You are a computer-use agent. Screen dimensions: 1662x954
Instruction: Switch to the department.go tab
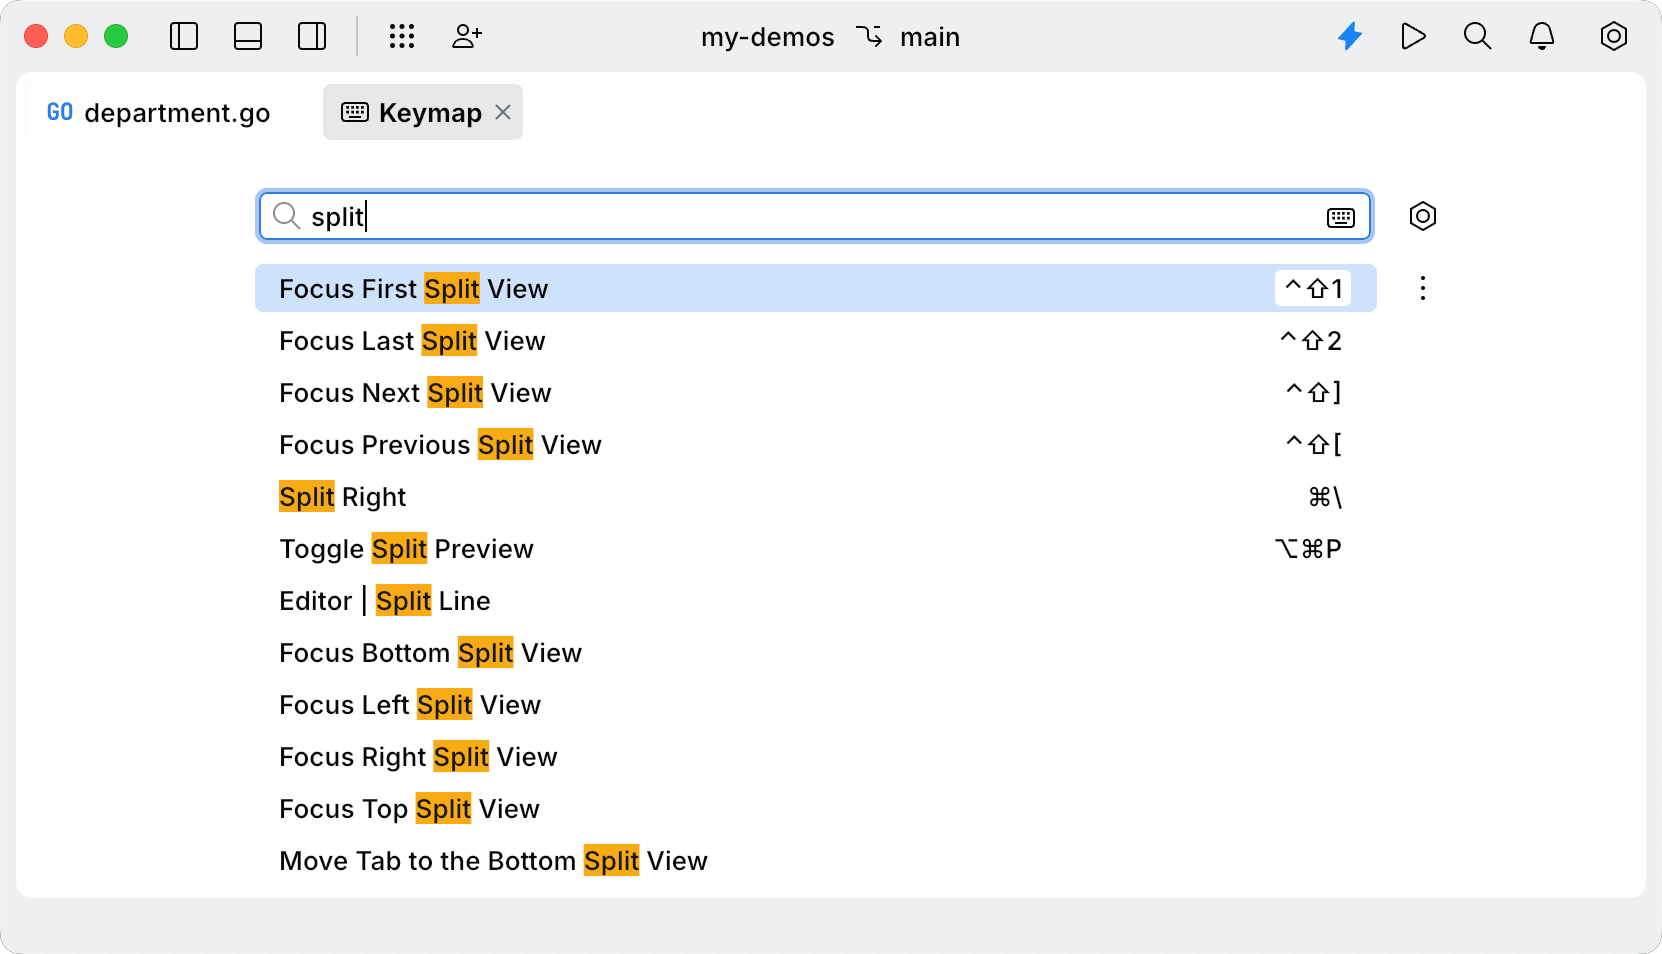(160, 112)
